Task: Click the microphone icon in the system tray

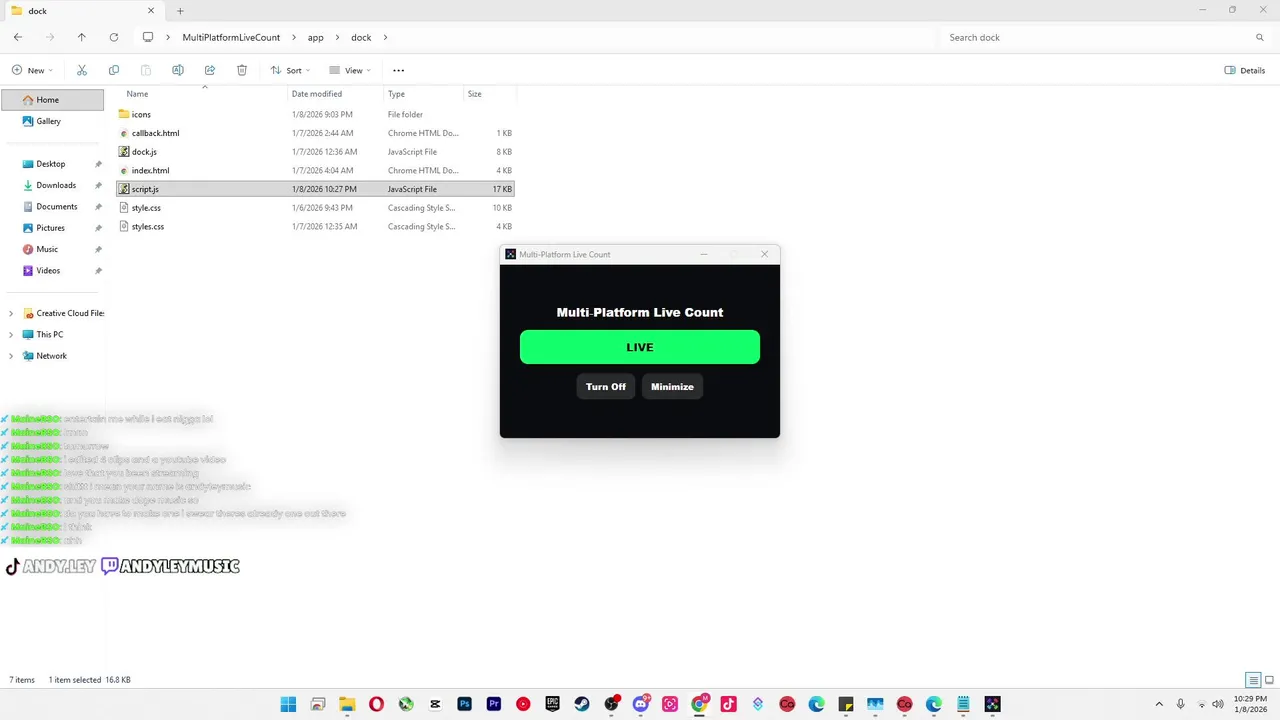Action: [1181, 704]
